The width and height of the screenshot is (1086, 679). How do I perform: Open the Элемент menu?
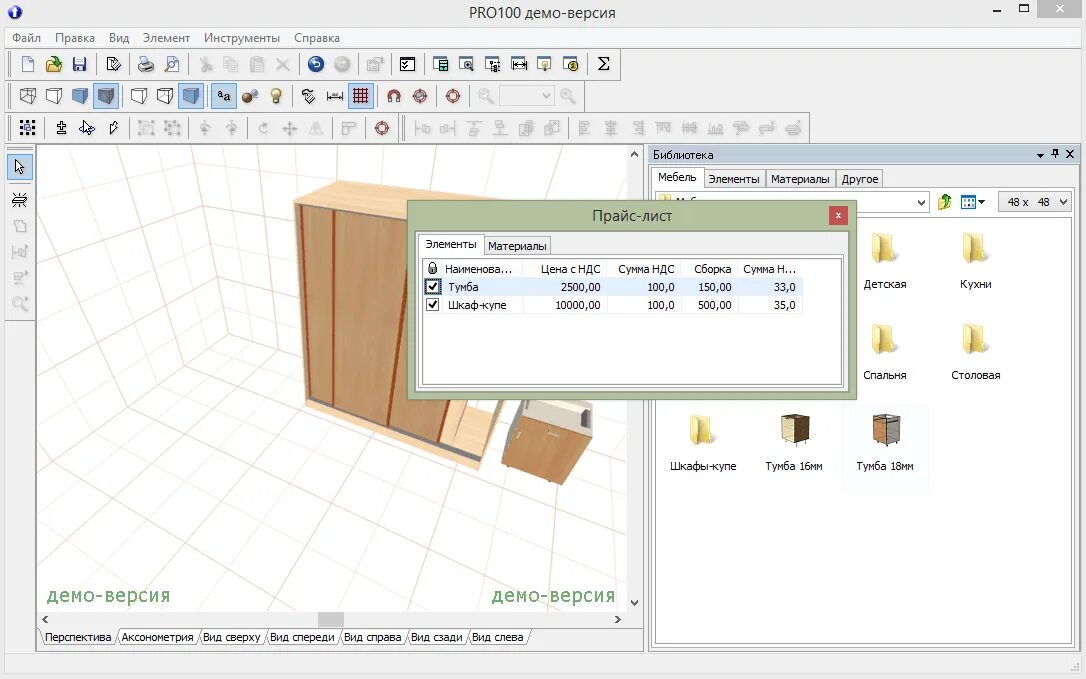click(166, 38)
